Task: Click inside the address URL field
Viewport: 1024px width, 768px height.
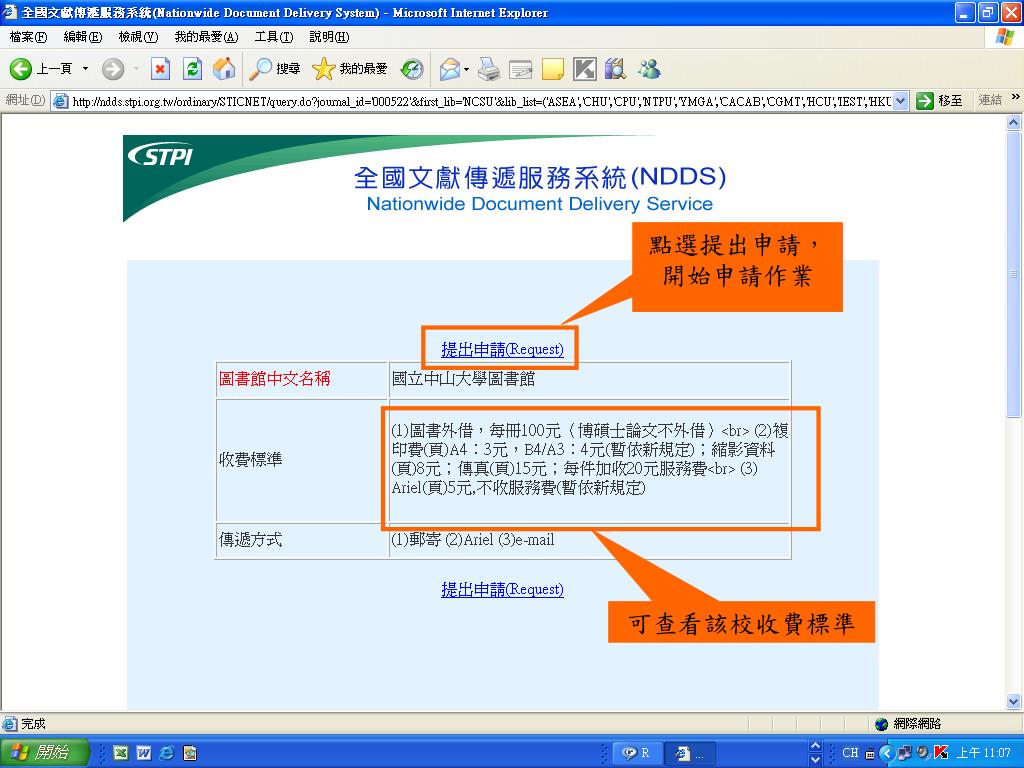Action: [481, 101]
